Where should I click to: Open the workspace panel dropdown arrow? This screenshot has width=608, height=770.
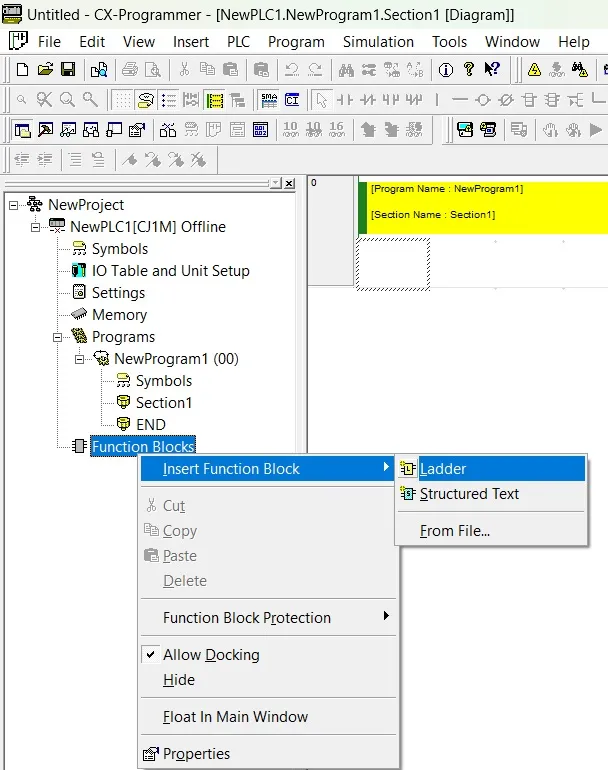276,183
